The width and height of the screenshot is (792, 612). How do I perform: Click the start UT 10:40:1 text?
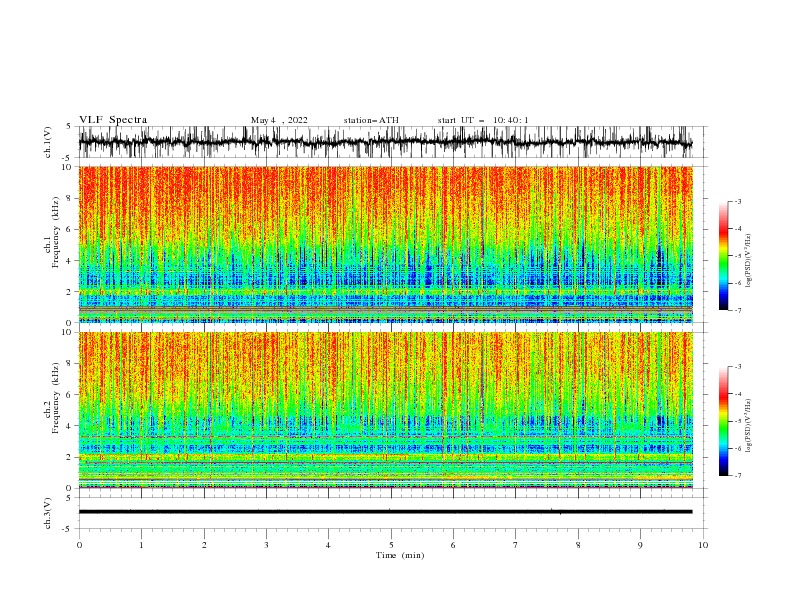[483, 120]
